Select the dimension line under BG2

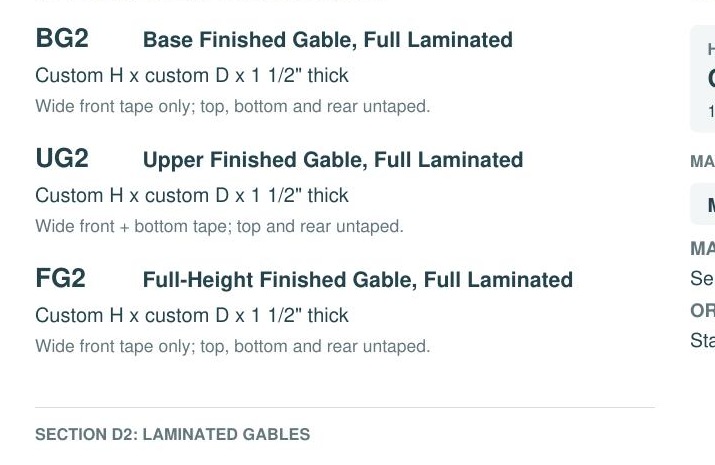pos(192,75)
